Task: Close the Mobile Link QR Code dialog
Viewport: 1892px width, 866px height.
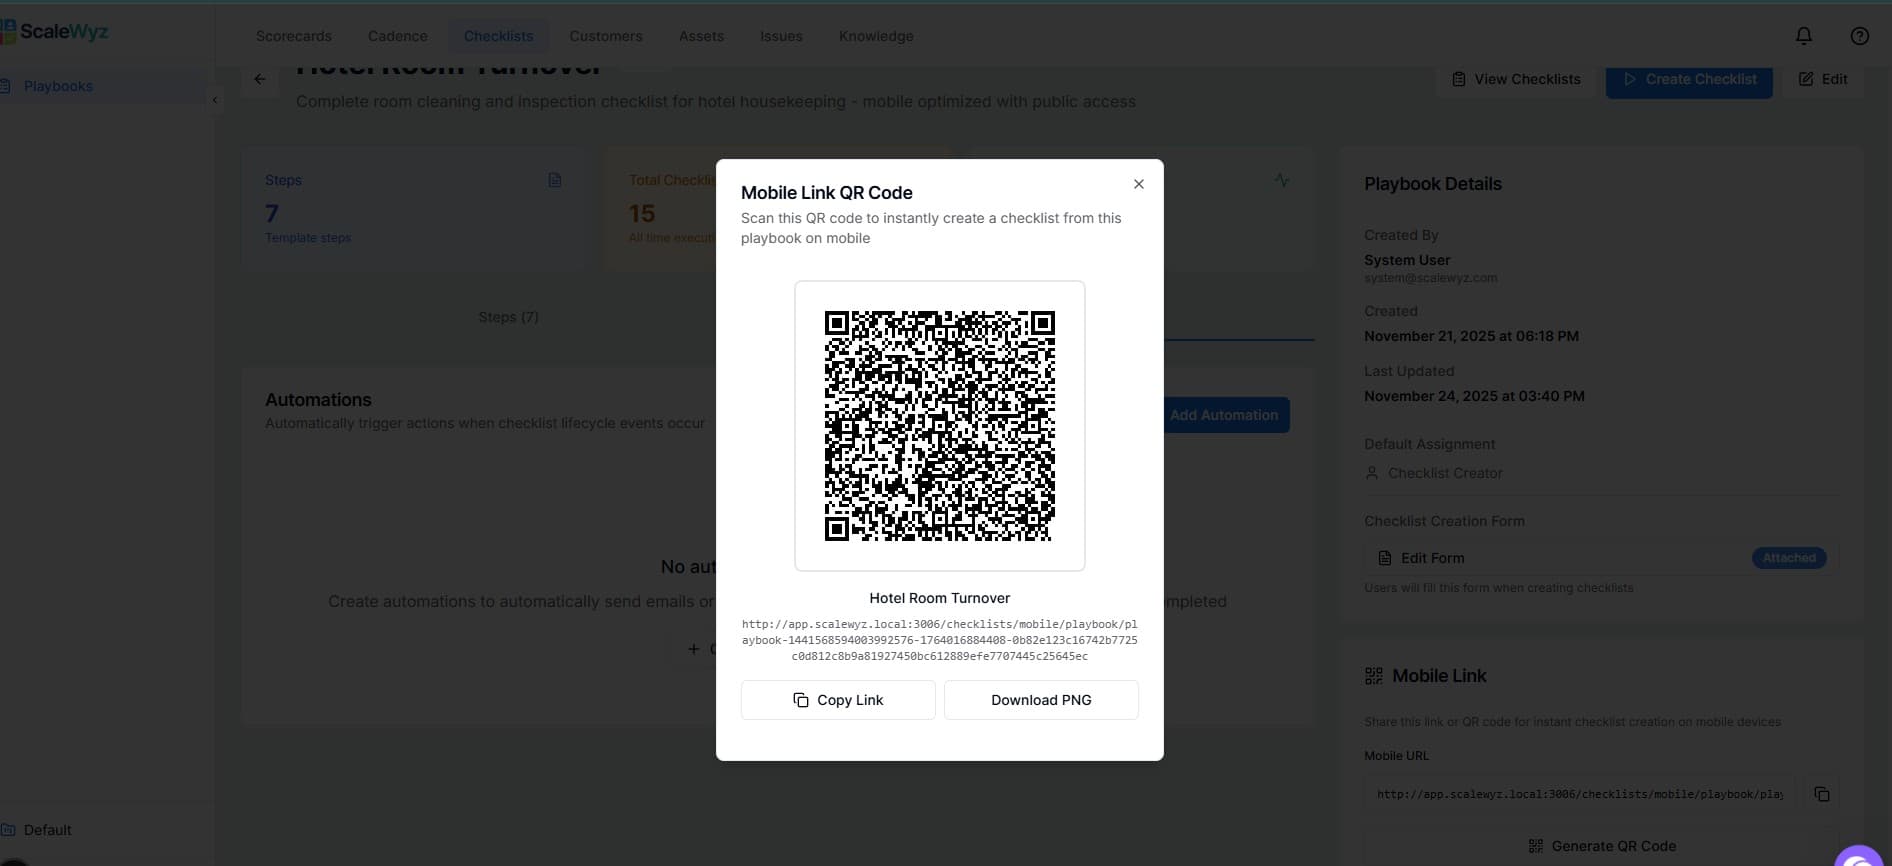Action: (1138, 184)
